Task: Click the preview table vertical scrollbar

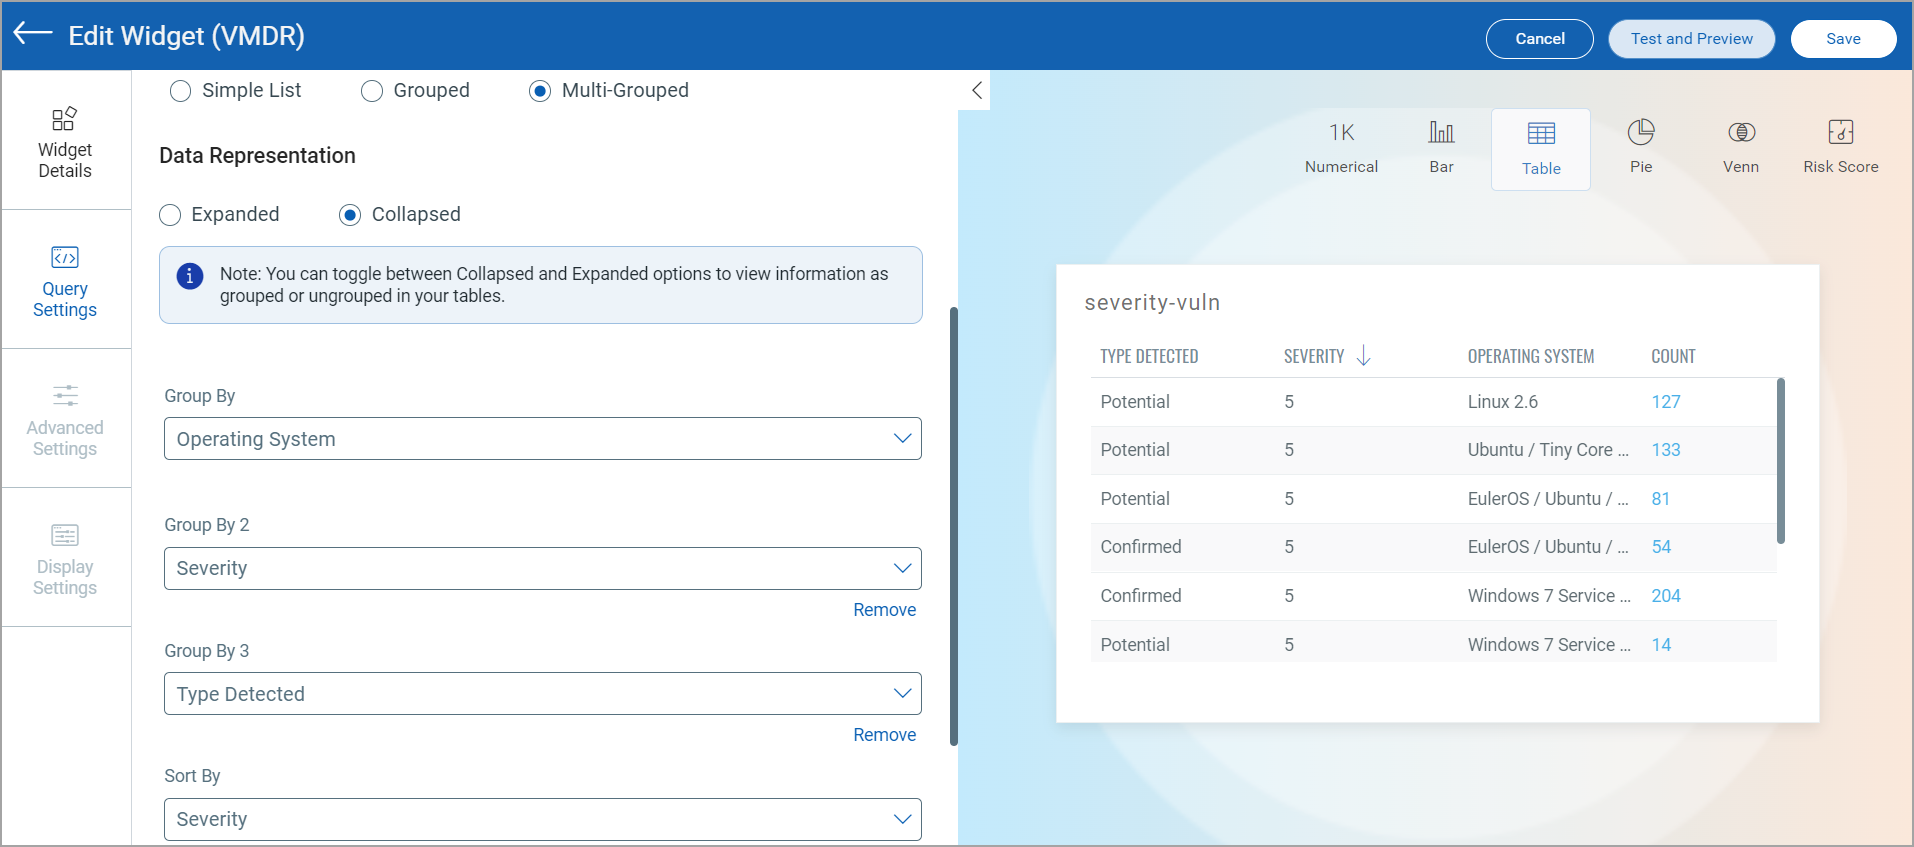Action: [1780, 460]
